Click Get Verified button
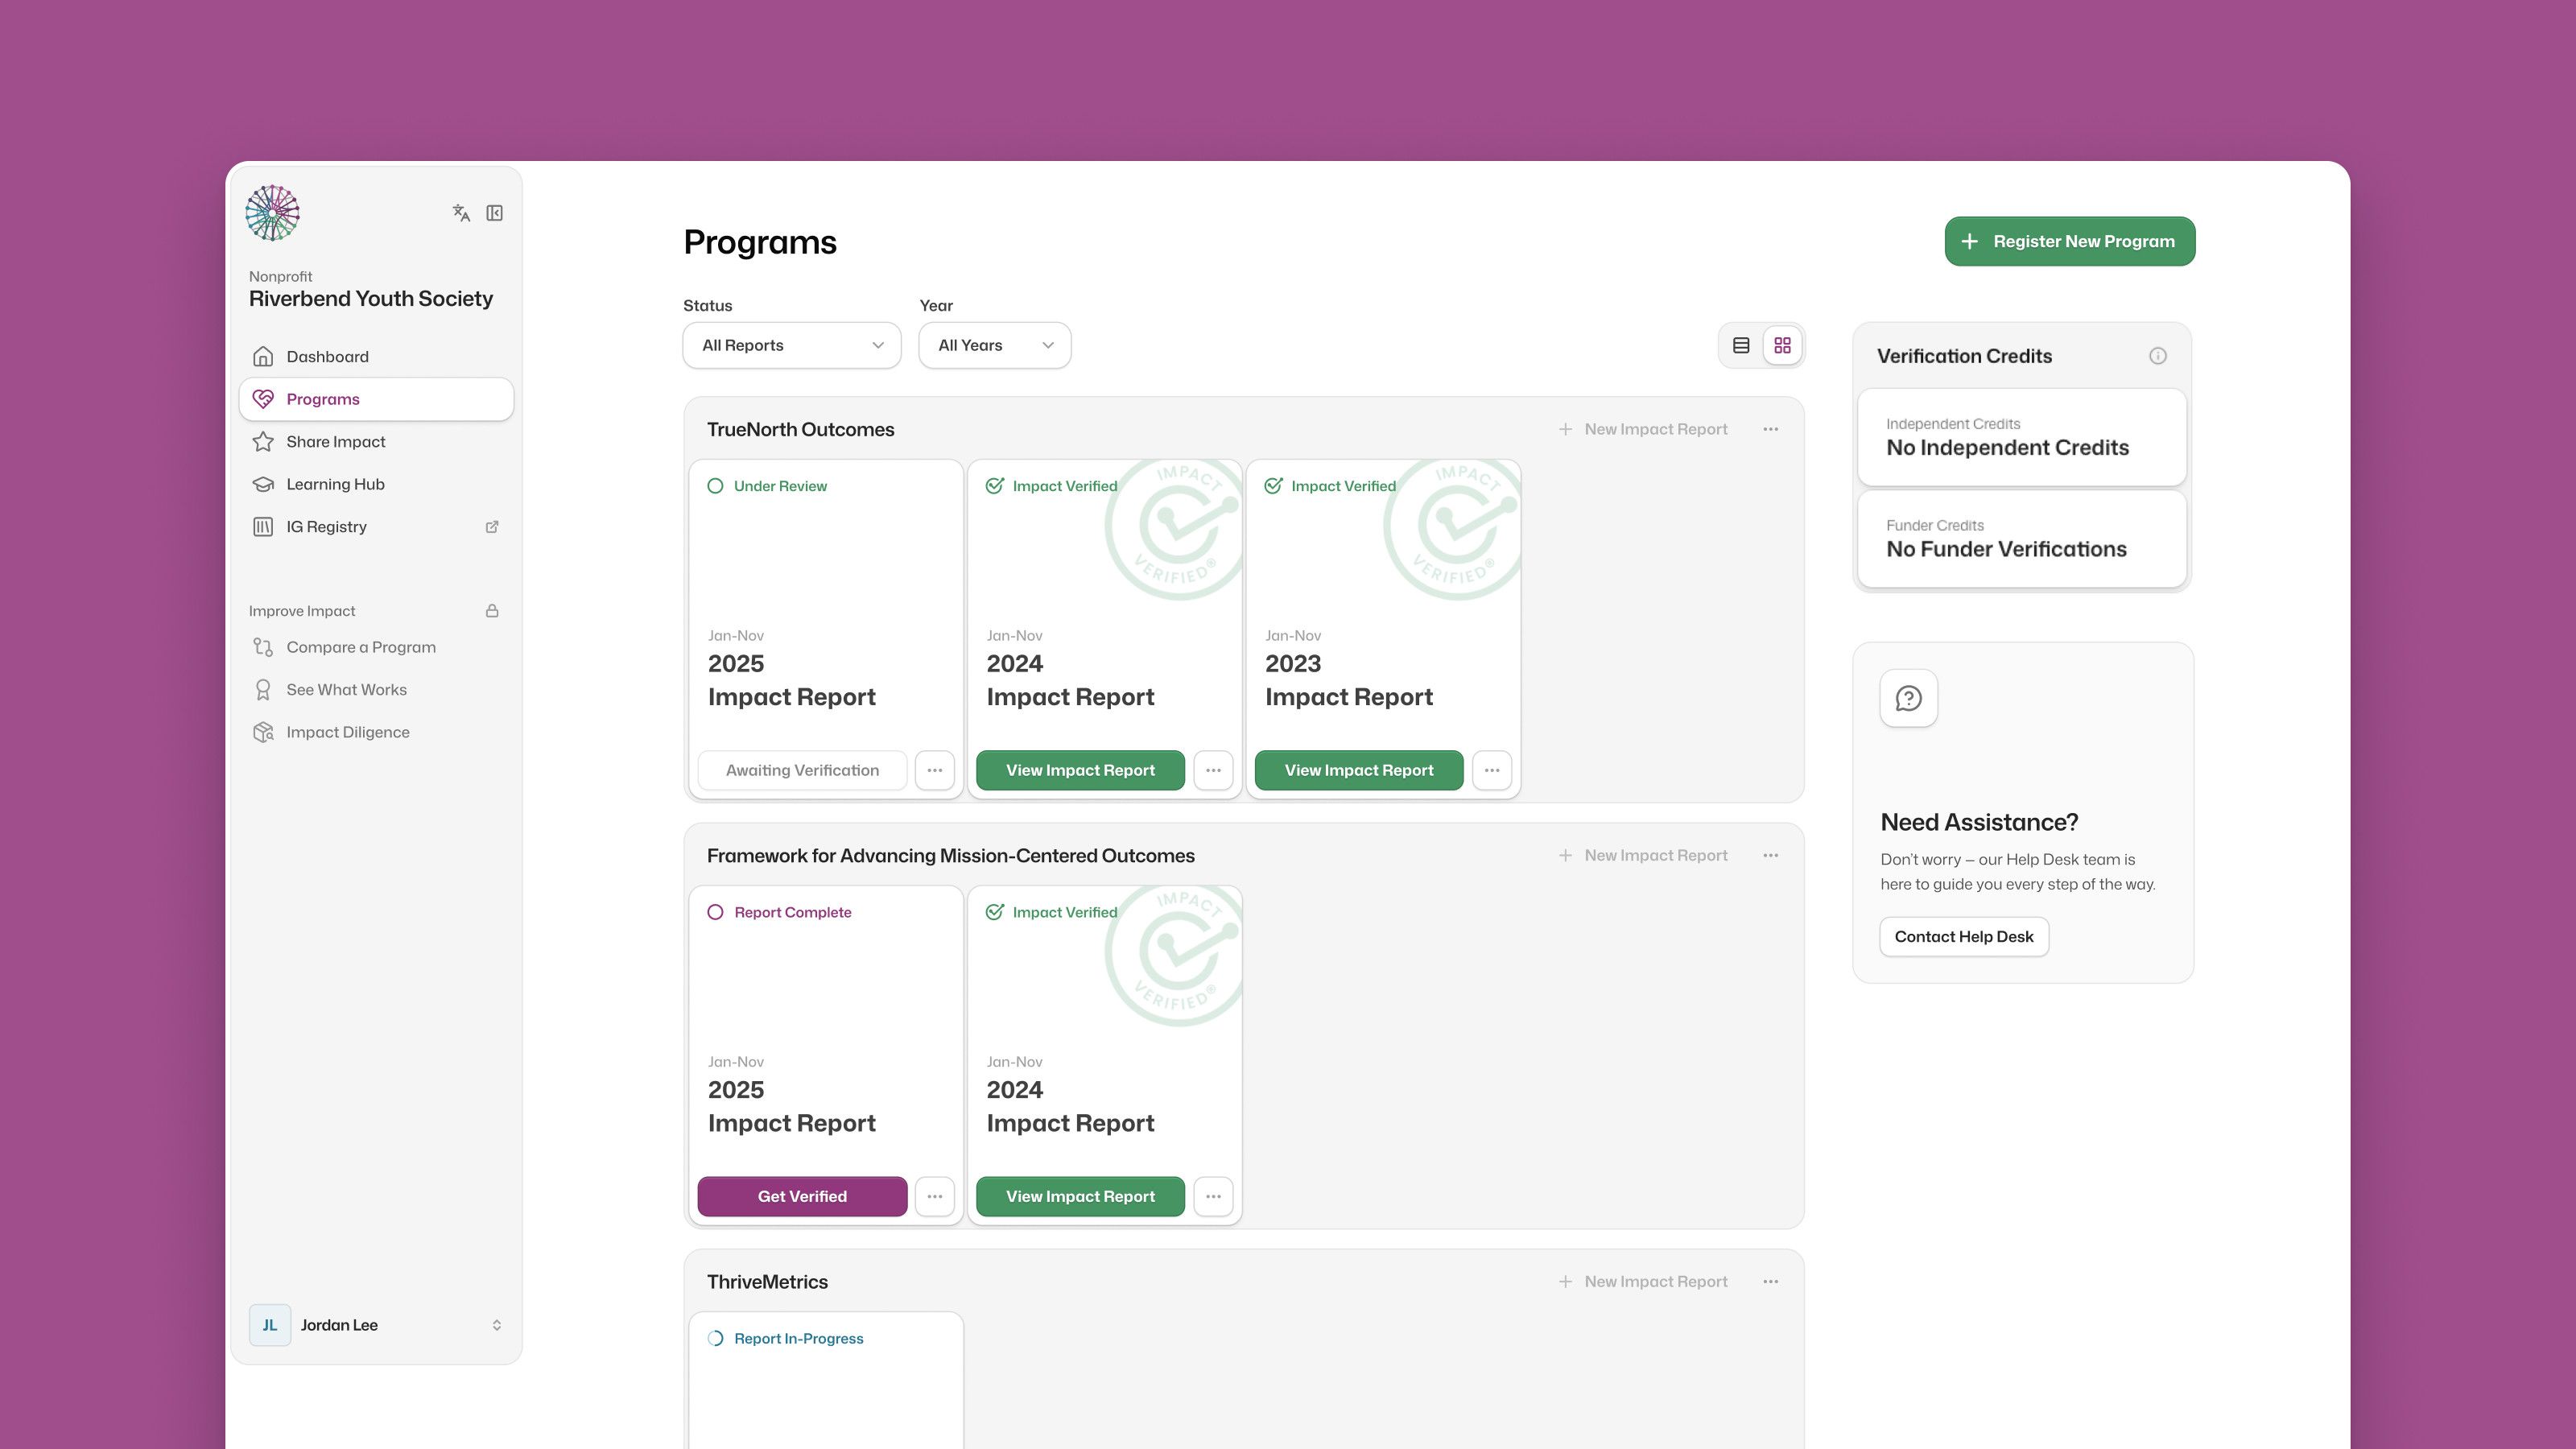The width and height of the screenshot is (2576, 1449). [802, 1197]
